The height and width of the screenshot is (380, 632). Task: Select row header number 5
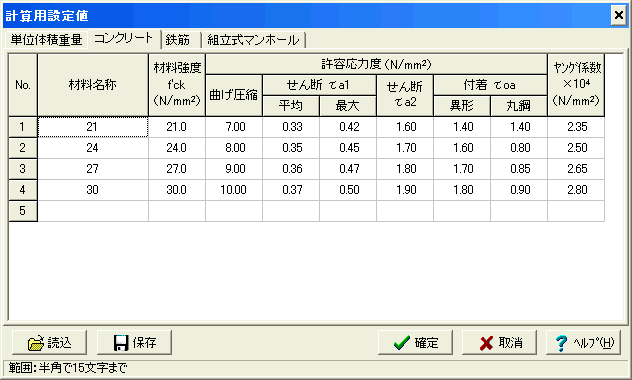(23, 211)
